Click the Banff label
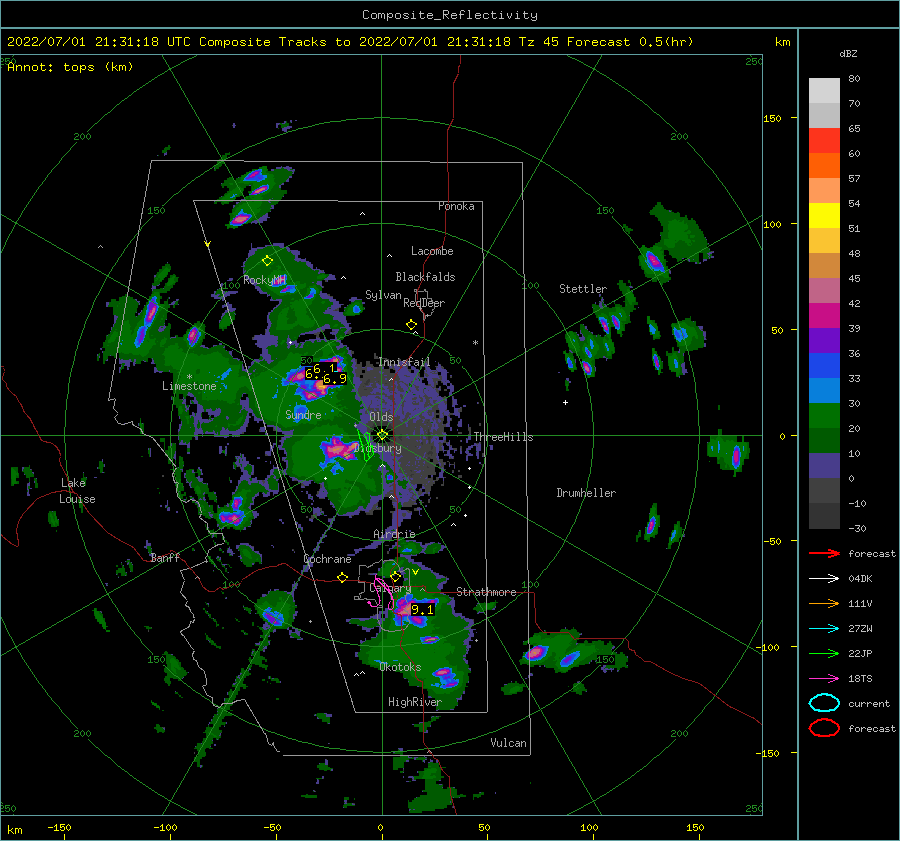 tap(165, 557)
